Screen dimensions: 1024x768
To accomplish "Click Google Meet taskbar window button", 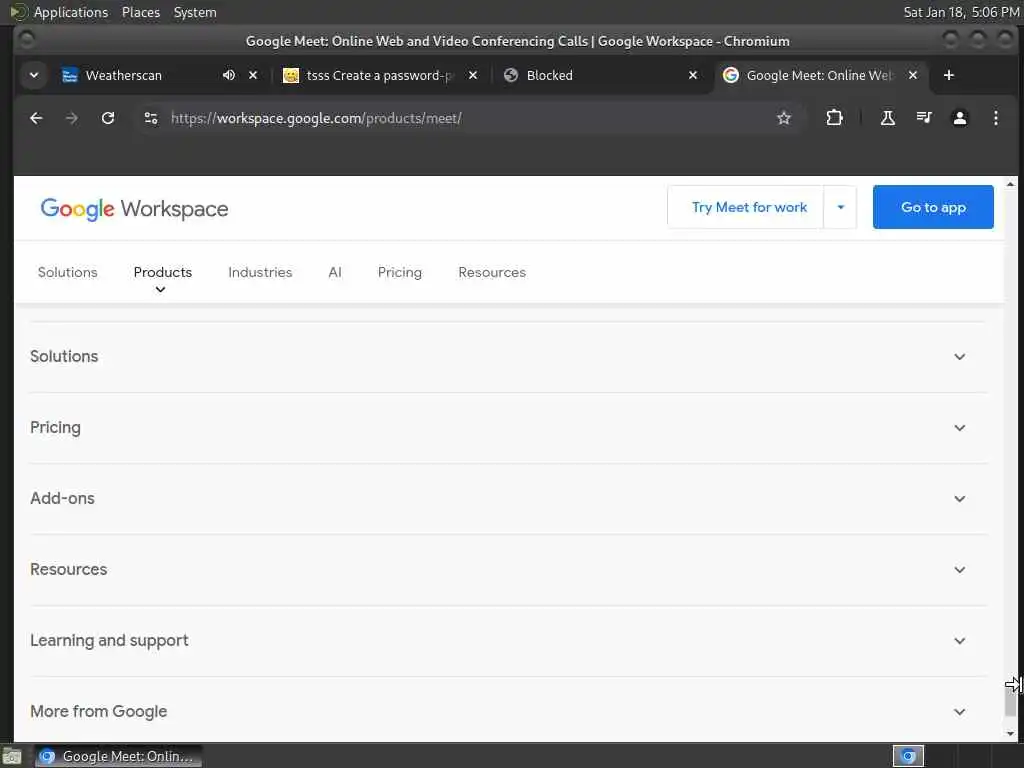I will (x=118, y=756).
